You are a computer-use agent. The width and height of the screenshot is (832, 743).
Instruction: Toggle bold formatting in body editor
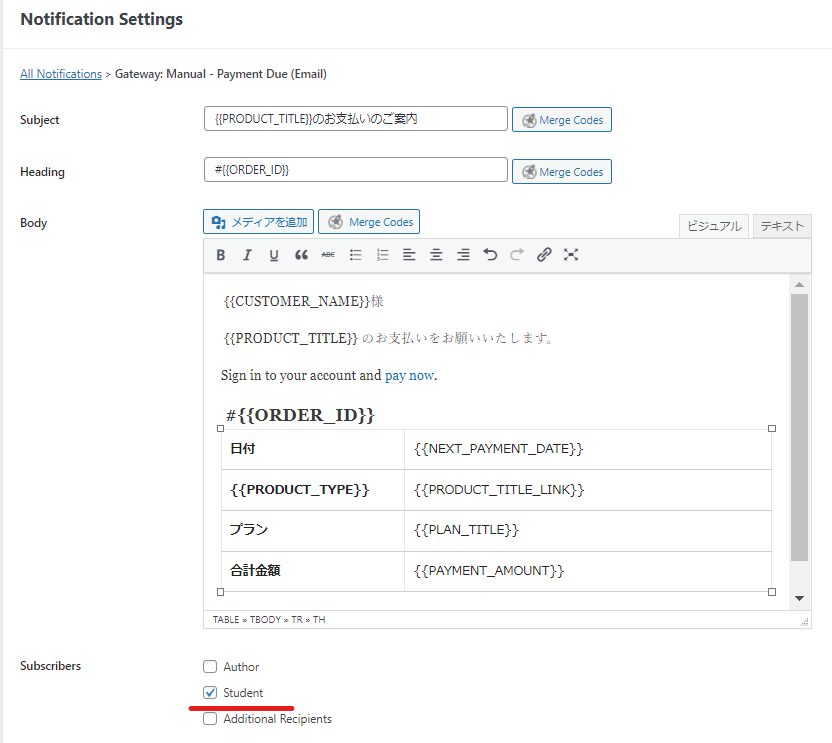click(221, 255)
